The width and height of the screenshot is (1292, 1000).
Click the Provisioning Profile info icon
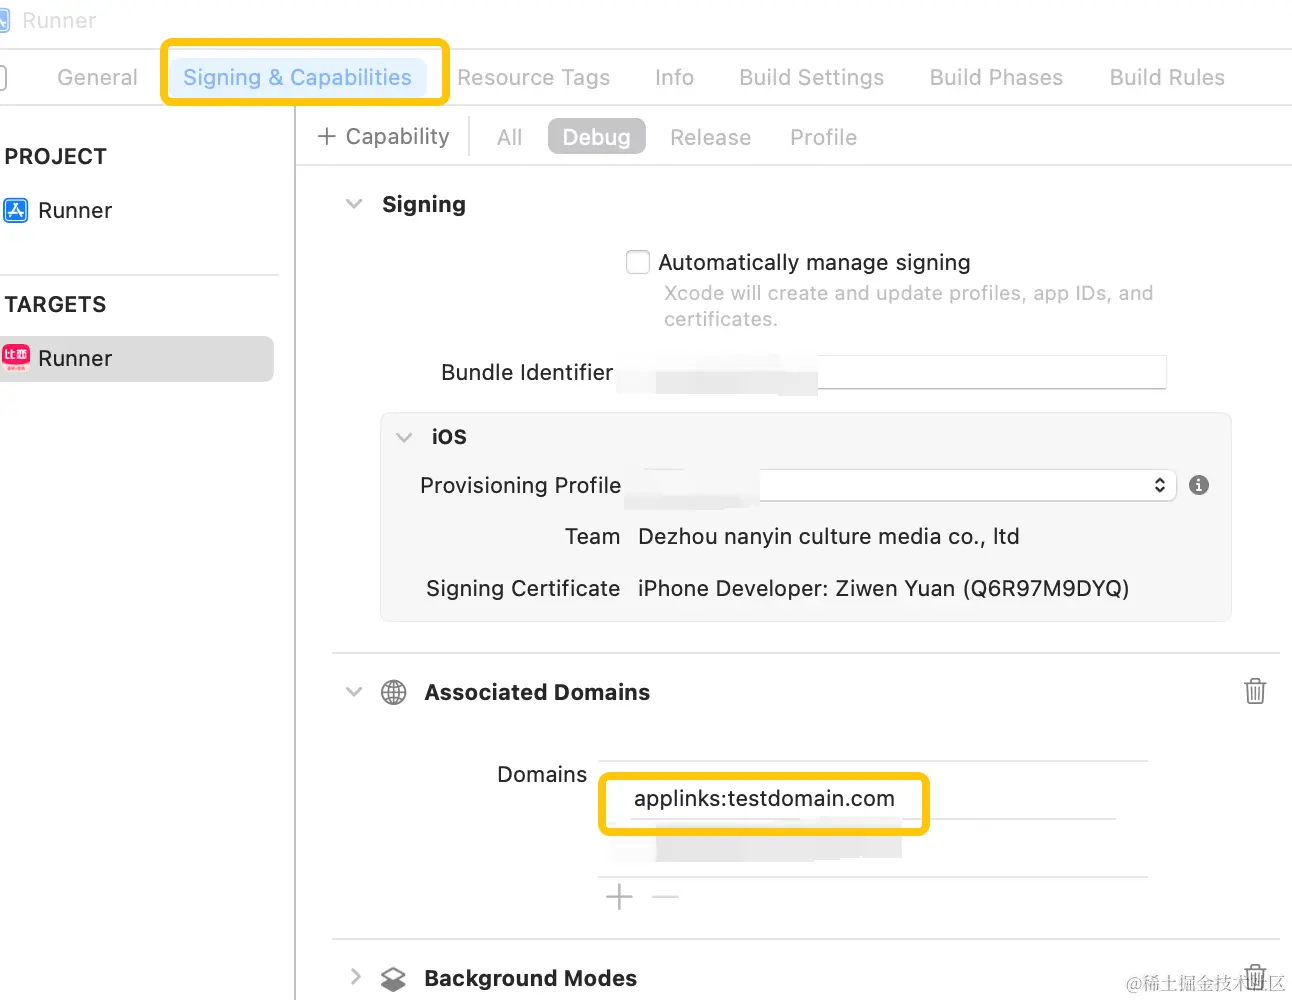click(x=1199, y=485)
